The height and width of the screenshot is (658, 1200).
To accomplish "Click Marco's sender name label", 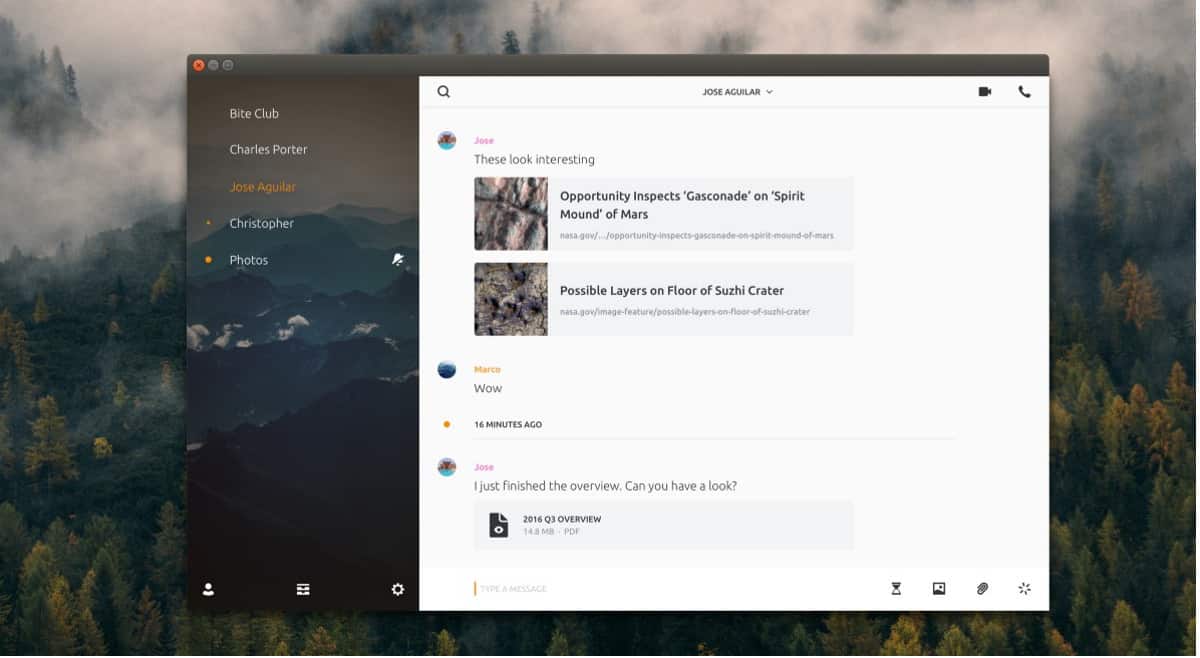I will click(x=487, y=370).
